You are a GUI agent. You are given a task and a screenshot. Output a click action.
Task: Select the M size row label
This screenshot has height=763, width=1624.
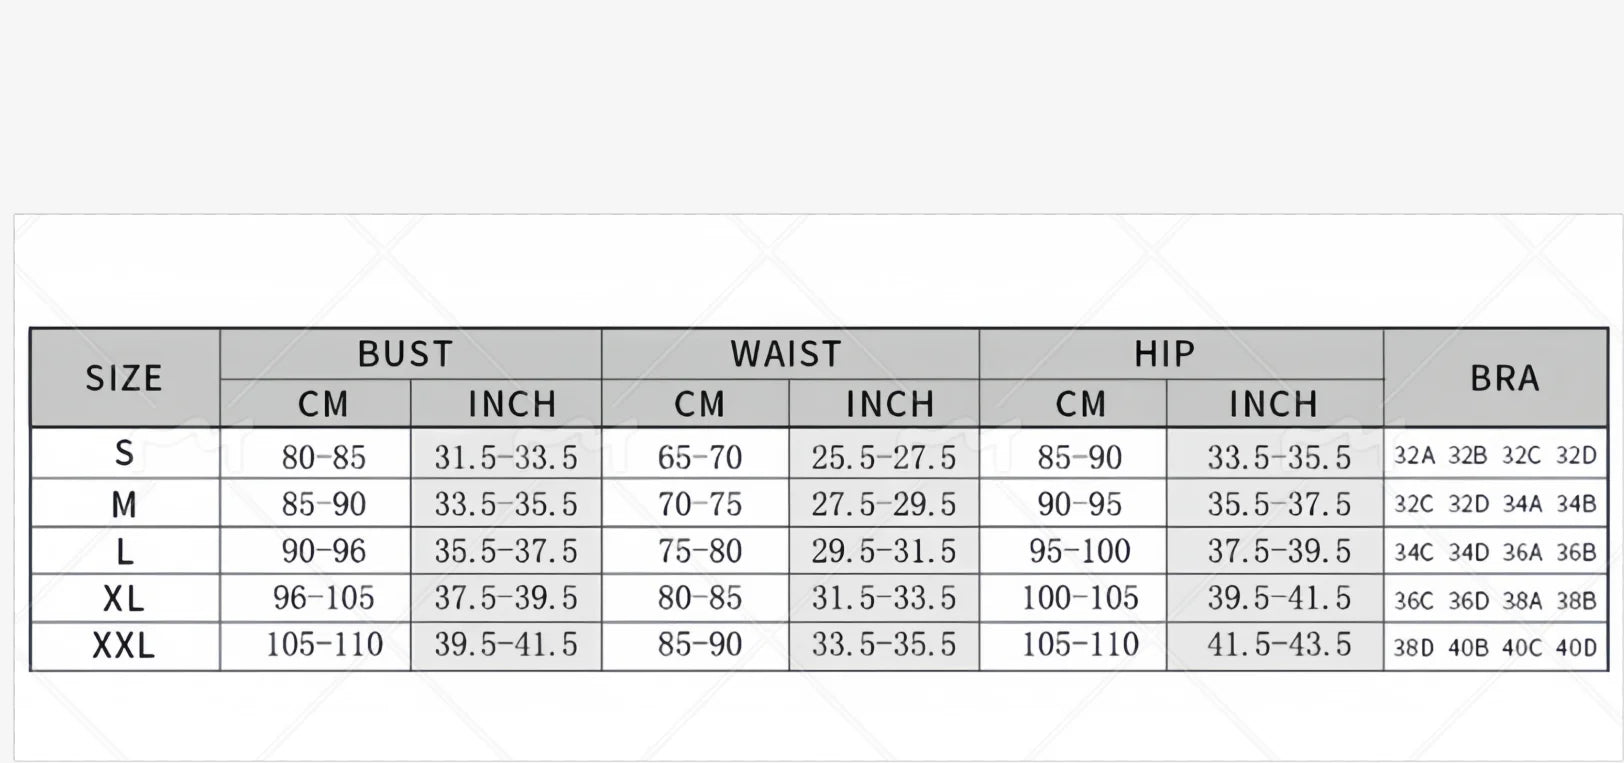(x=124, y=504)
